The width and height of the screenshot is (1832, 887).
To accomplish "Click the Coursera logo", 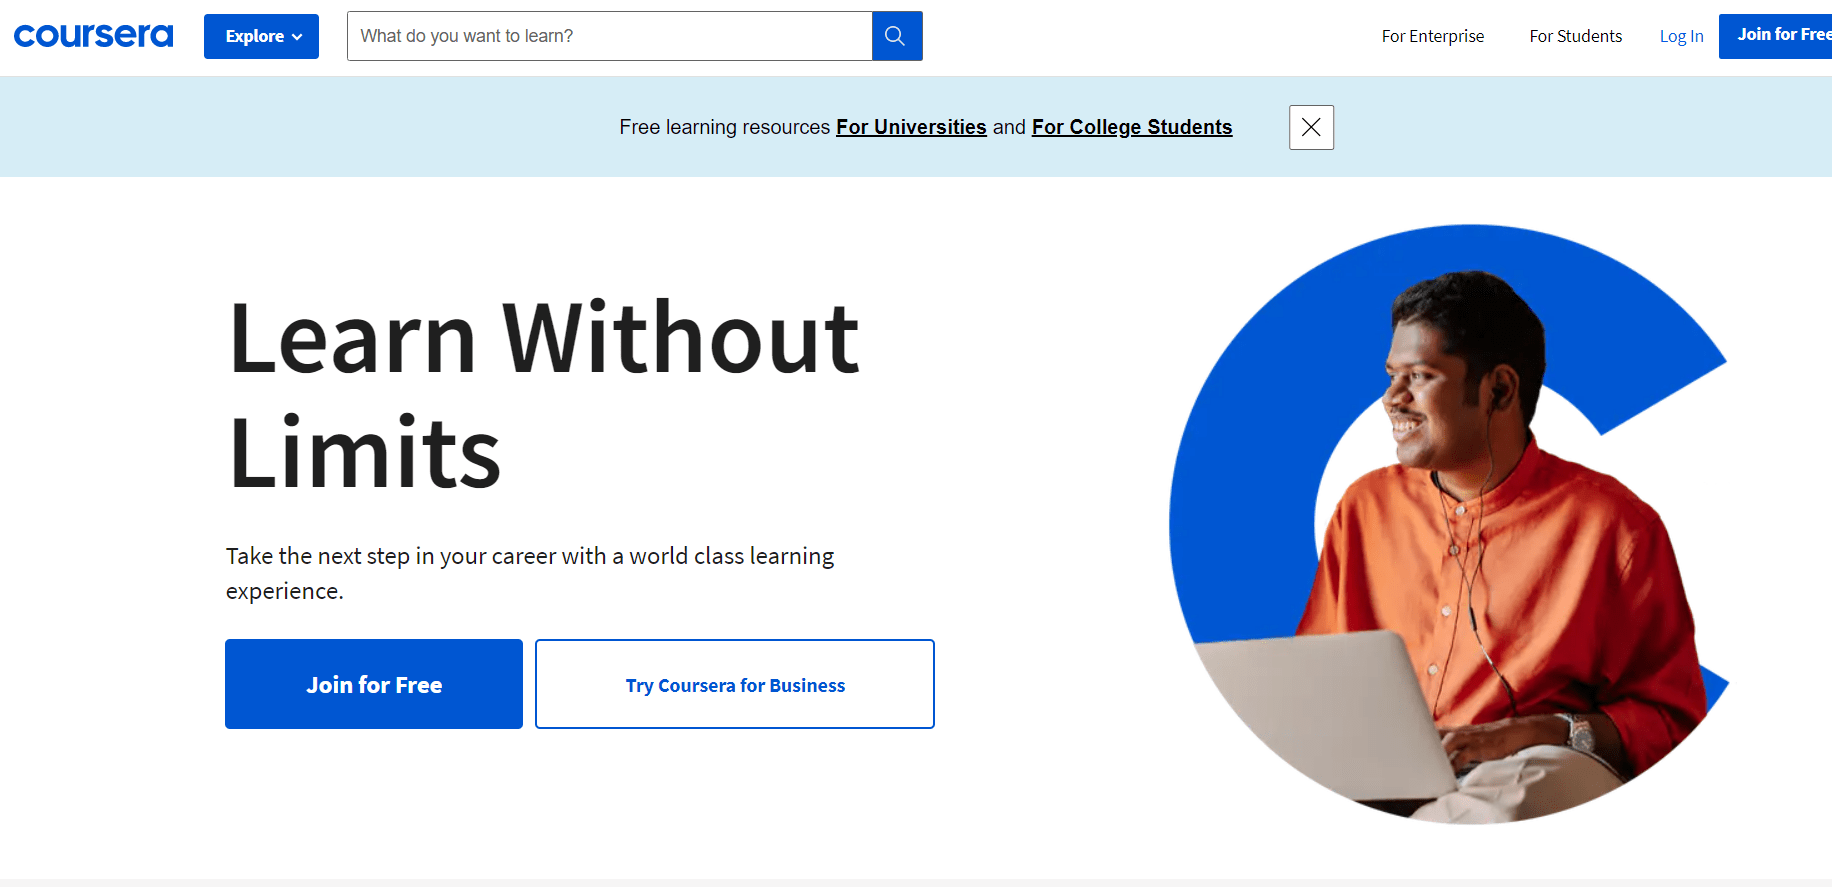I will tap(93, 36).
